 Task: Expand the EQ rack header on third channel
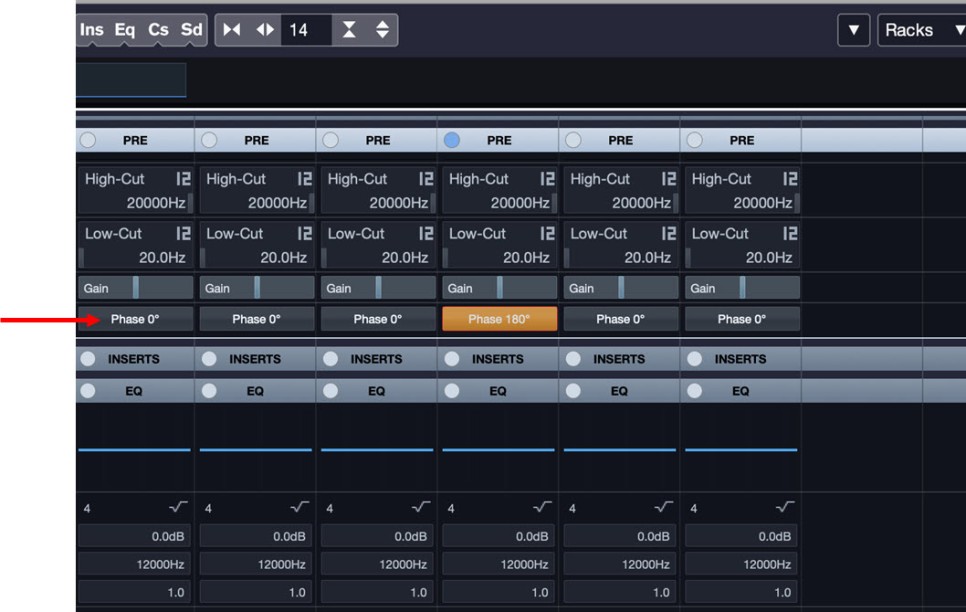pos(376,392)
